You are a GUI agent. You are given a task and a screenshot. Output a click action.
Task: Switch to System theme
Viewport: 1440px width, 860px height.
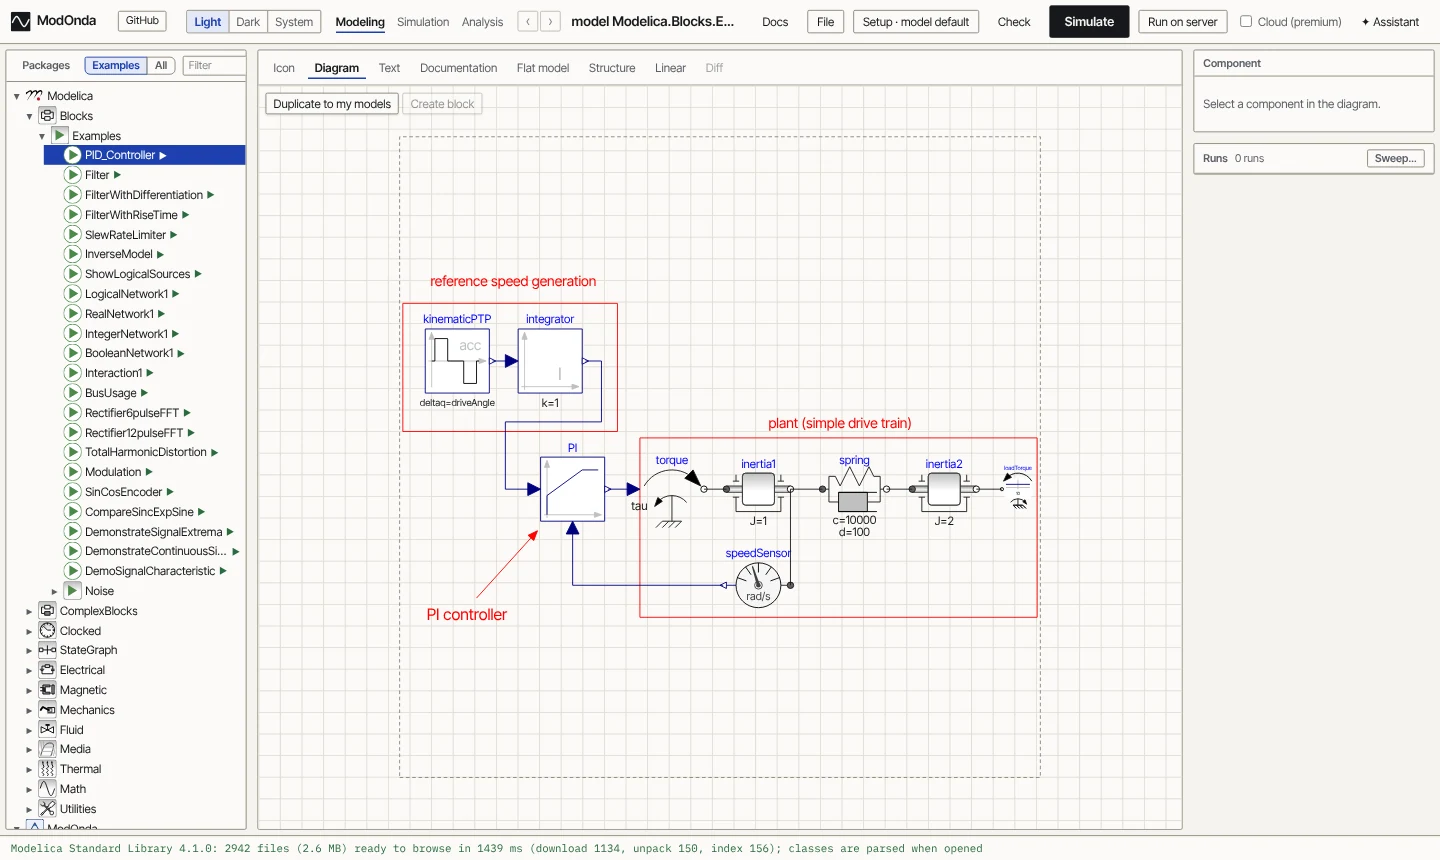click(294, 22)
